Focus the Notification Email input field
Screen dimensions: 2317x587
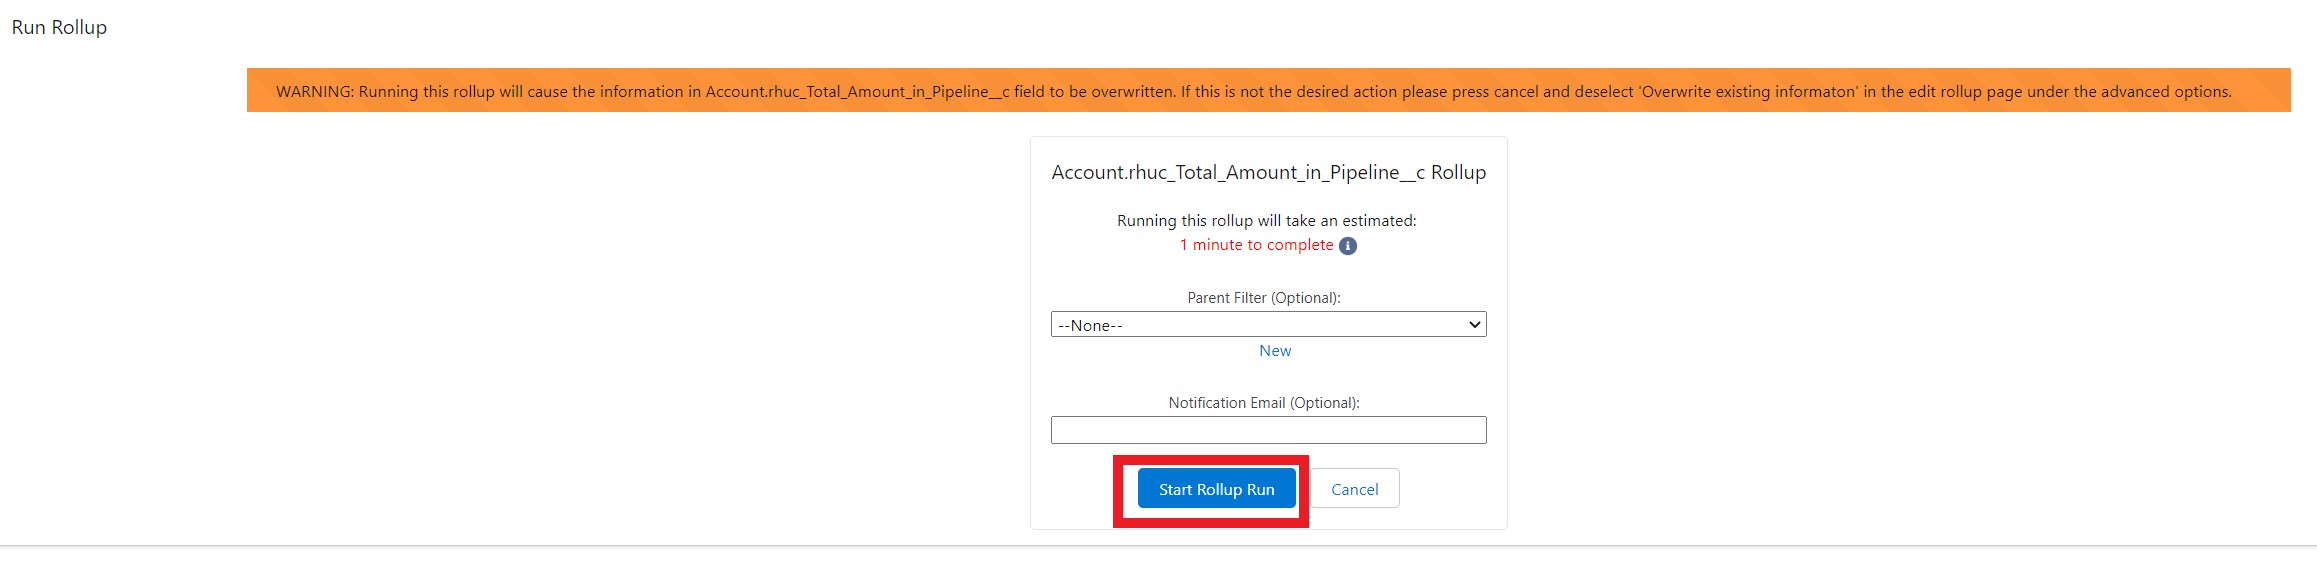pyautogui.click(x=1268, y=430)
